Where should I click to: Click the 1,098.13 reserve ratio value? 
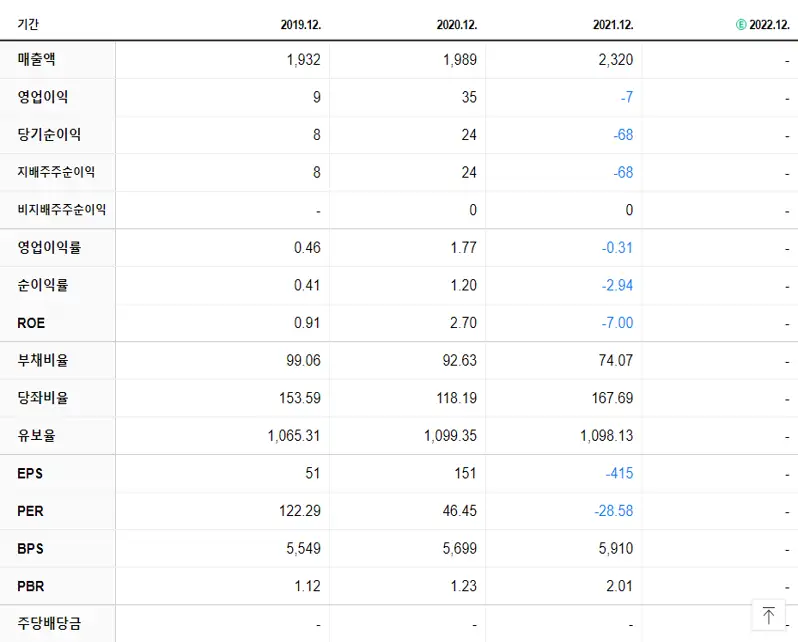point(607,436)
